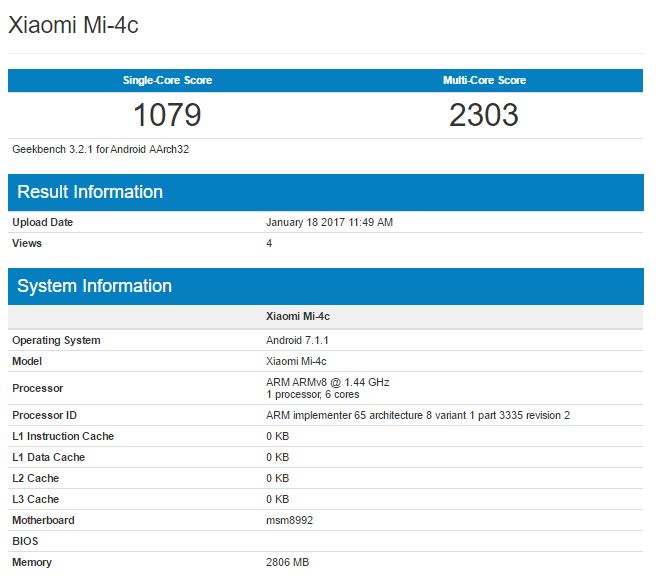Select the Memory row label

tap(32, 562)
